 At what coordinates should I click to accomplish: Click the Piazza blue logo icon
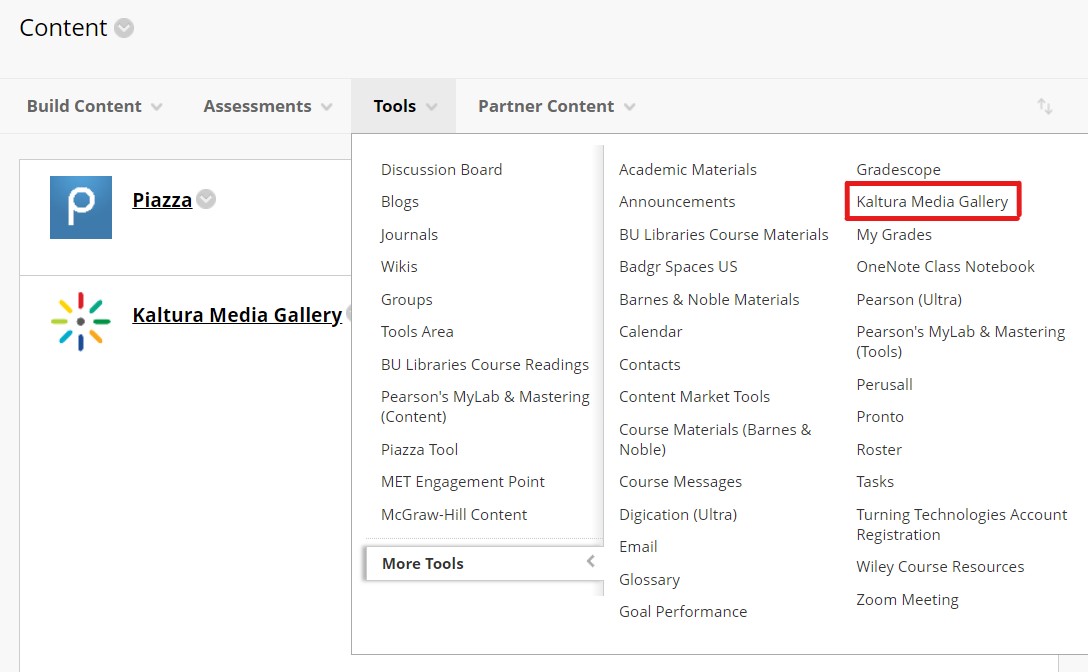(80, 207)
